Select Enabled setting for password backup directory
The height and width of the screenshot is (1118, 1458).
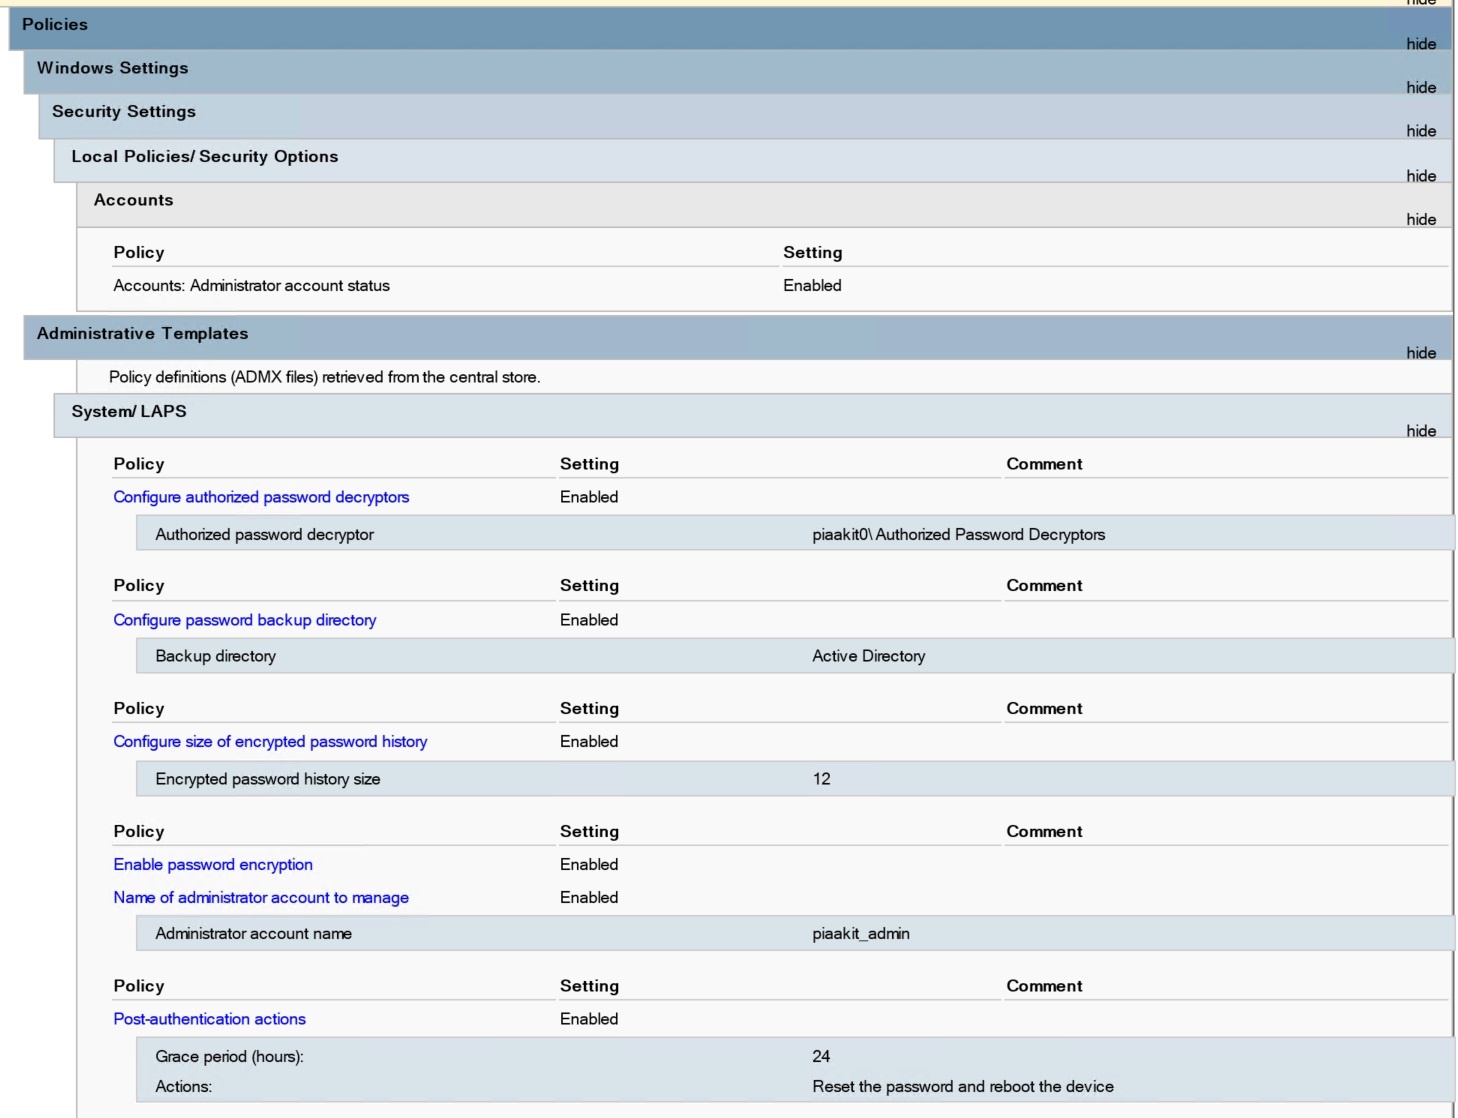tap(589, 620)
